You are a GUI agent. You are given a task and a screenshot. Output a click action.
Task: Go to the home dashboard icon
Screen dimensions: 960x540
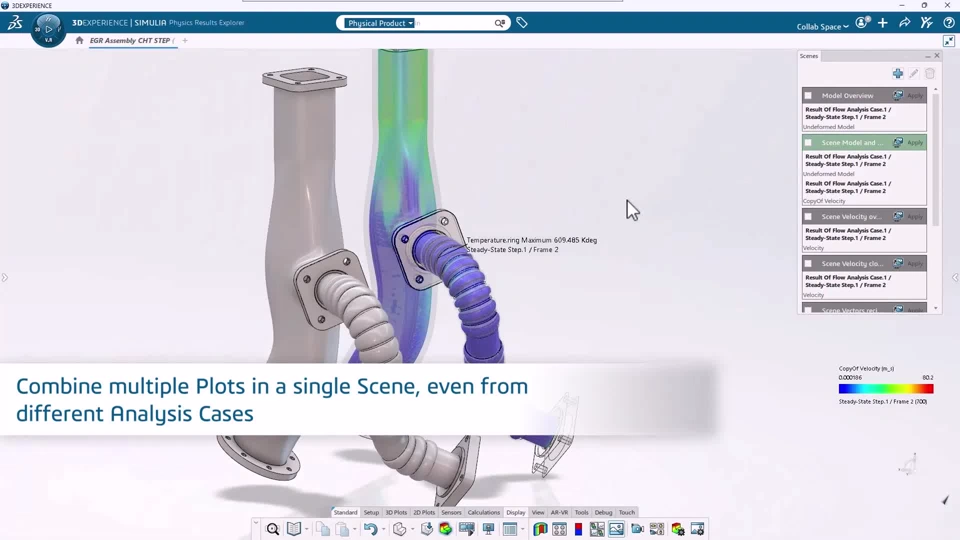(79, 40)
